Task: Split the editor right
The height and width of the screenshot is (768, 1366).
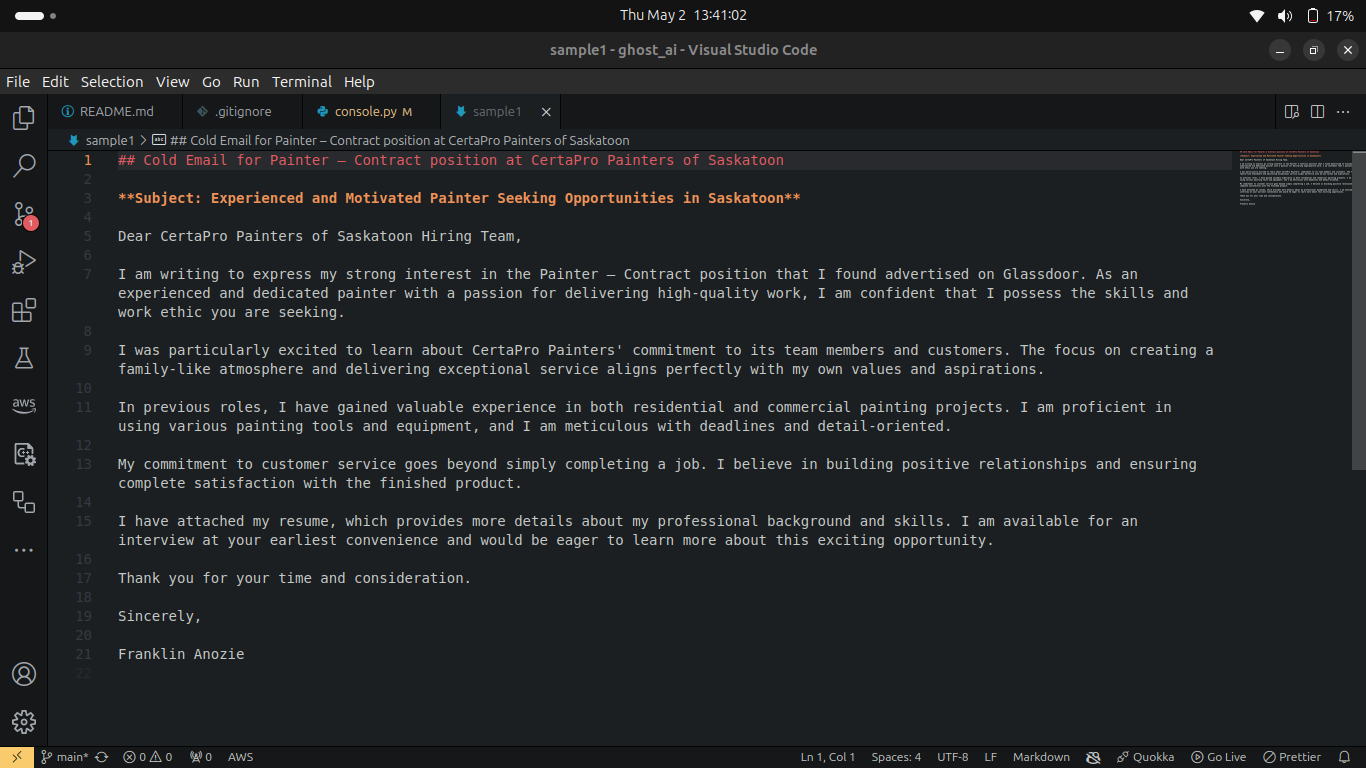Action: (1318, 112)
